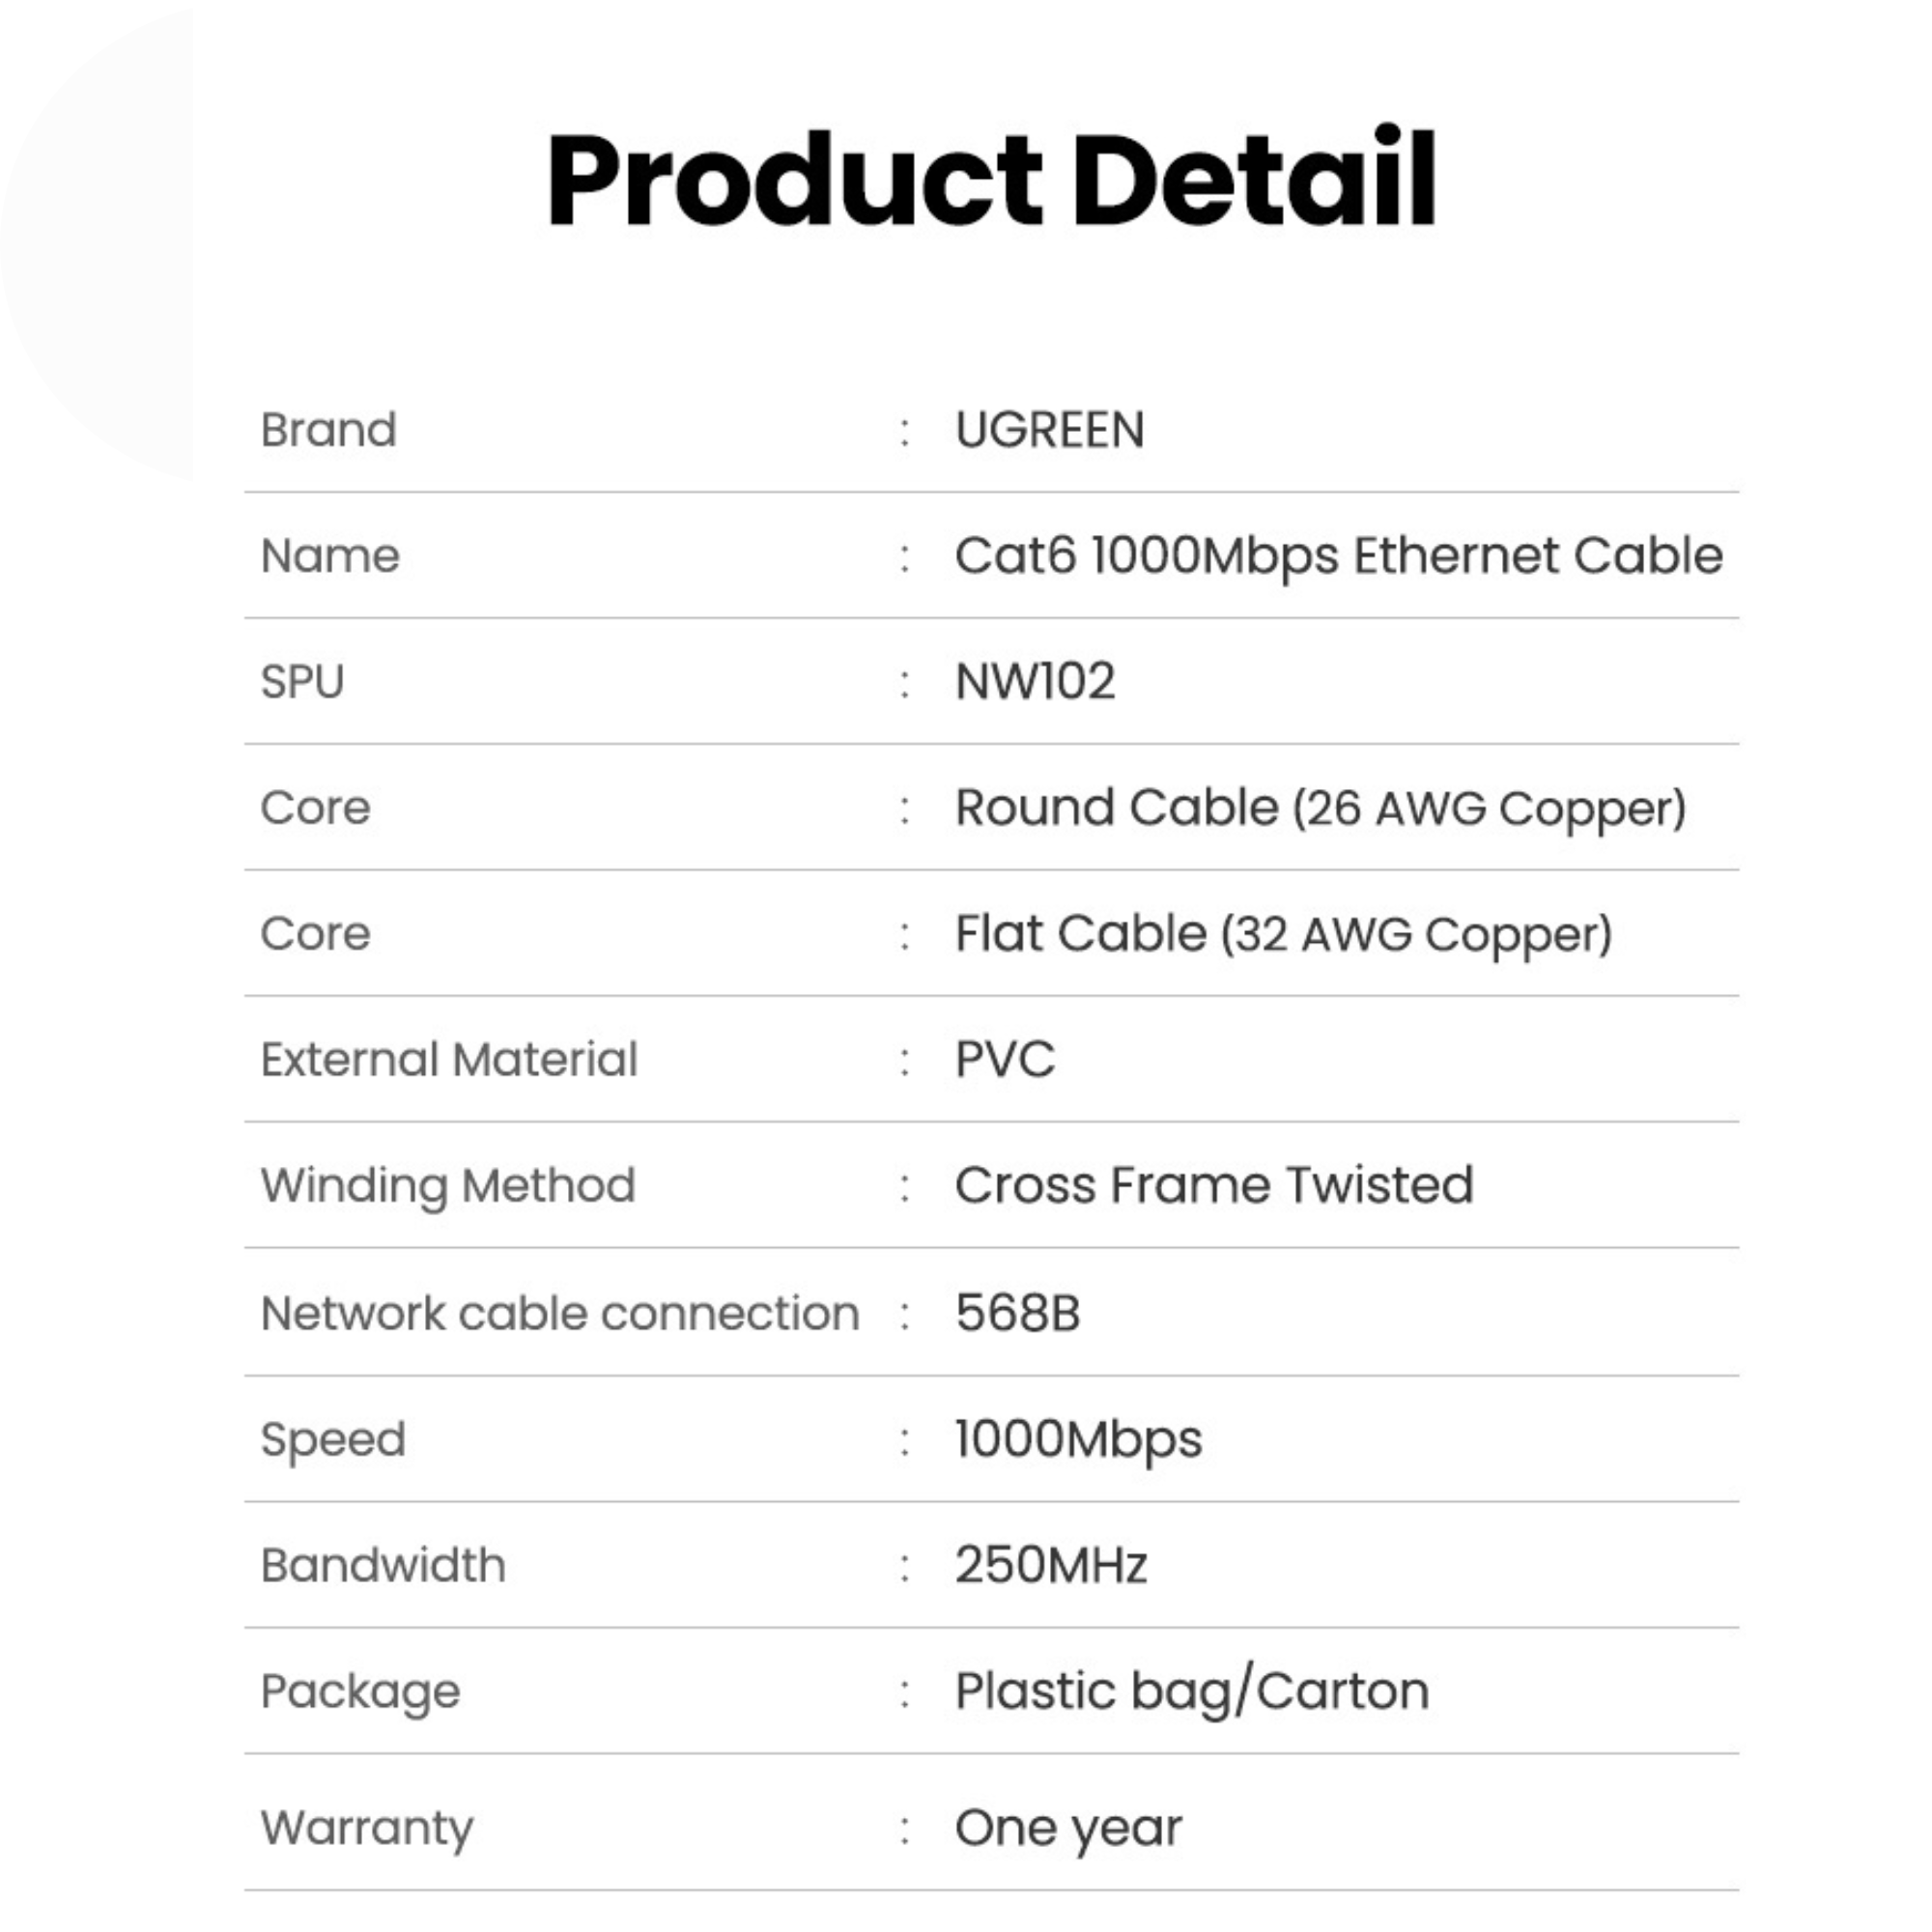Select the 250MHz bandwidth value
This screenshot has width=1932, height=1932.
[x=1050, y=1565]
